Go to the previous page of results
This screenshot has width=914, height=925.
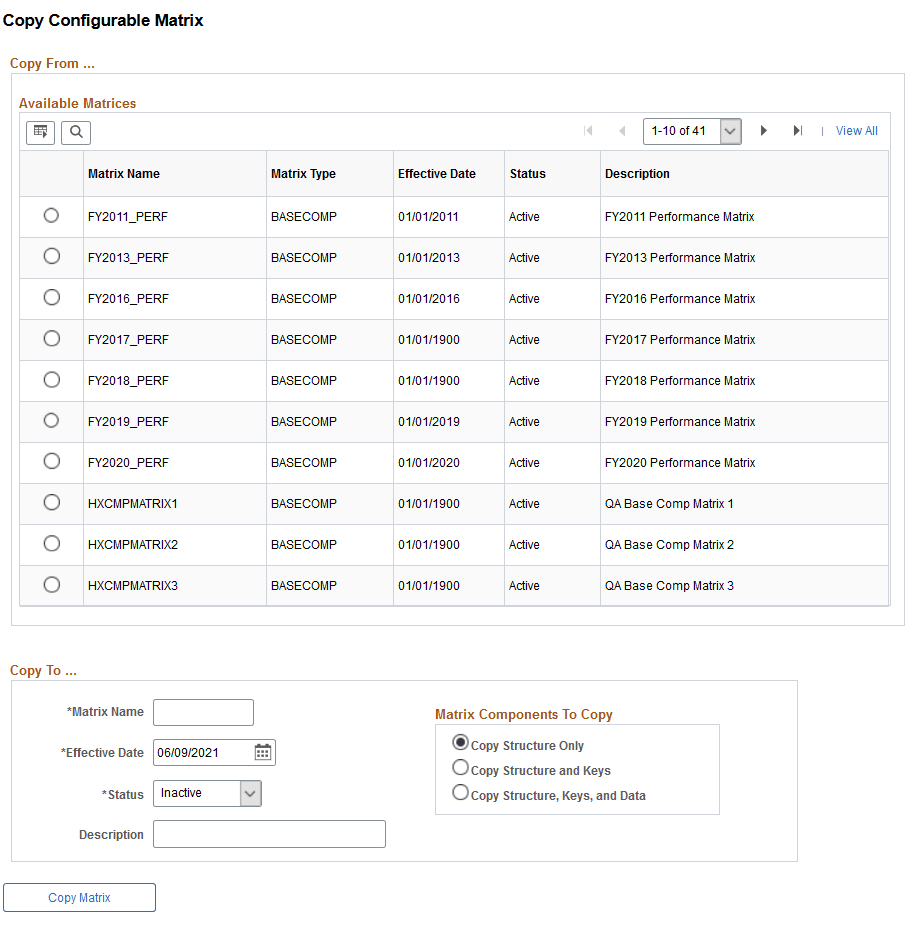click(x=622, y=130)
